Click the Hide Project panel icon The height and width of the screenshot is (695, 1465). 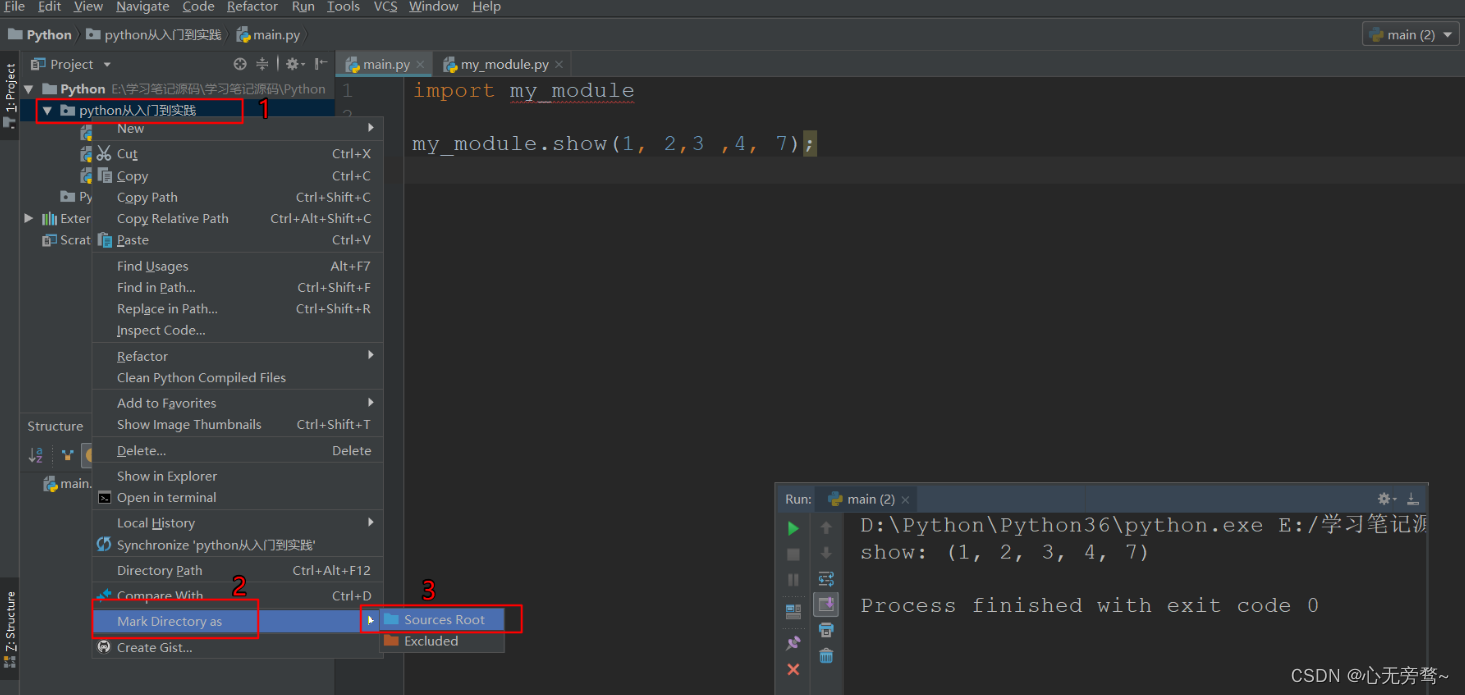[x=321, y=64]
